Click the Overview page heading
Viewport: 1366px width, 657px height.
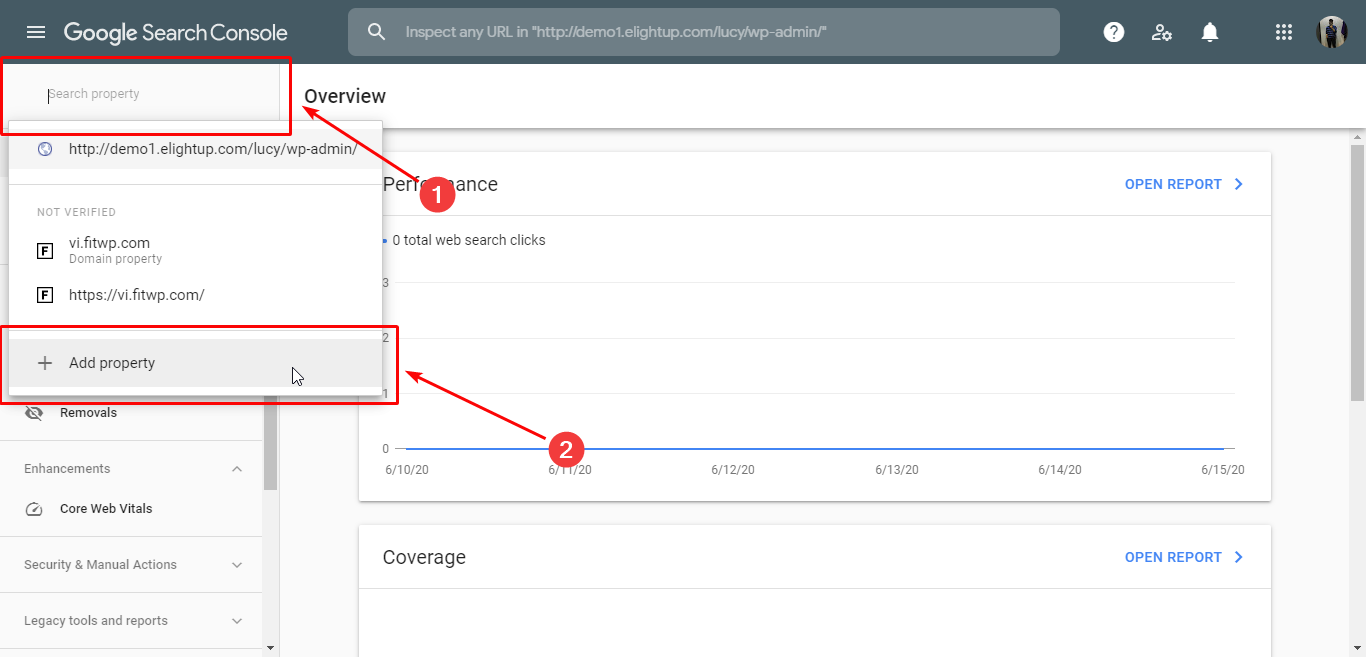[345, 96]
